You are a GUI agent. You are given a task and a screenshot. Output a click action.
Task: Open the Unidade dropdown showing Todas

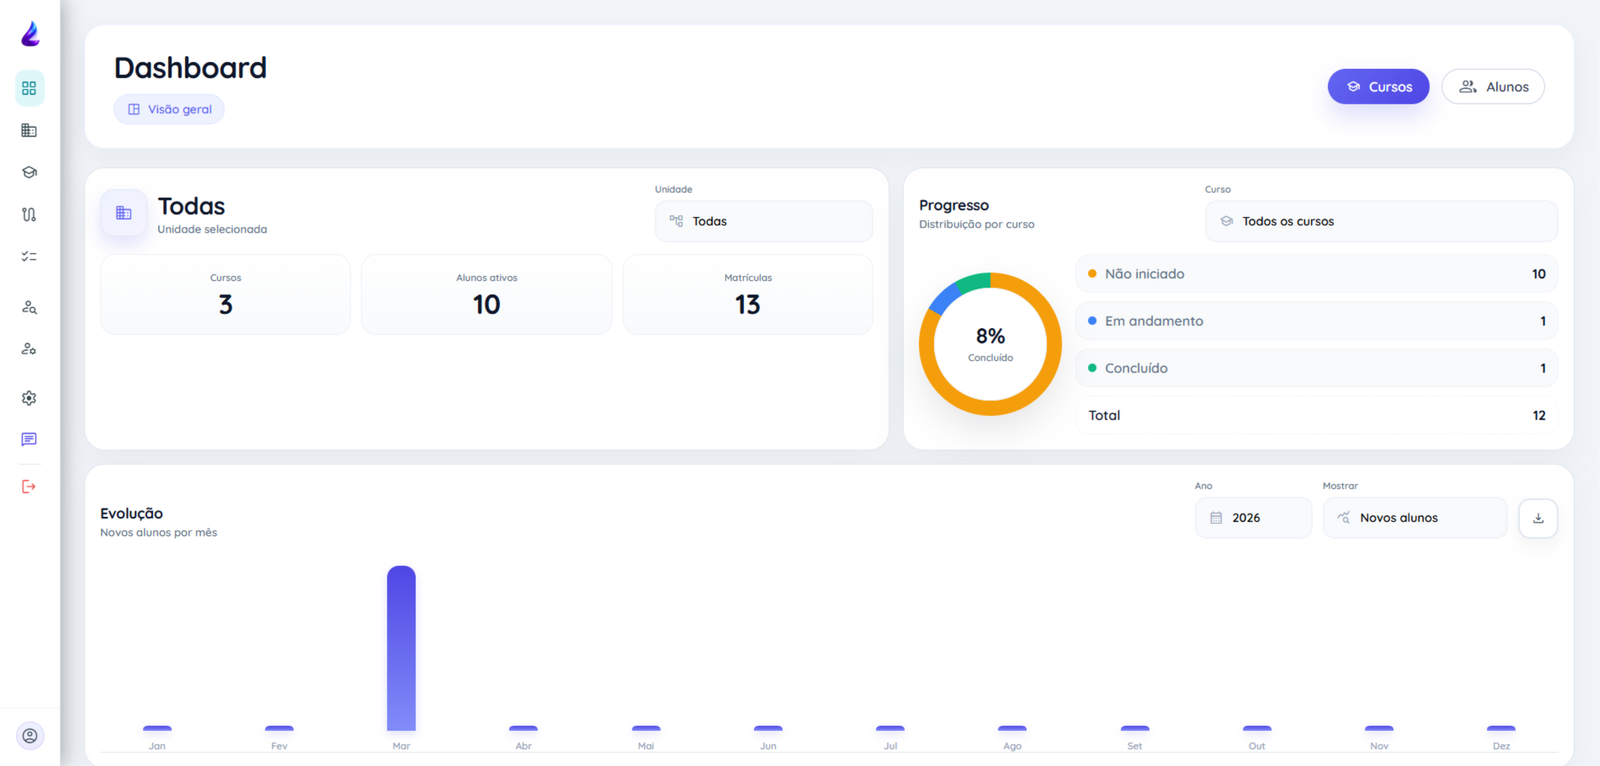coord(764,221)
